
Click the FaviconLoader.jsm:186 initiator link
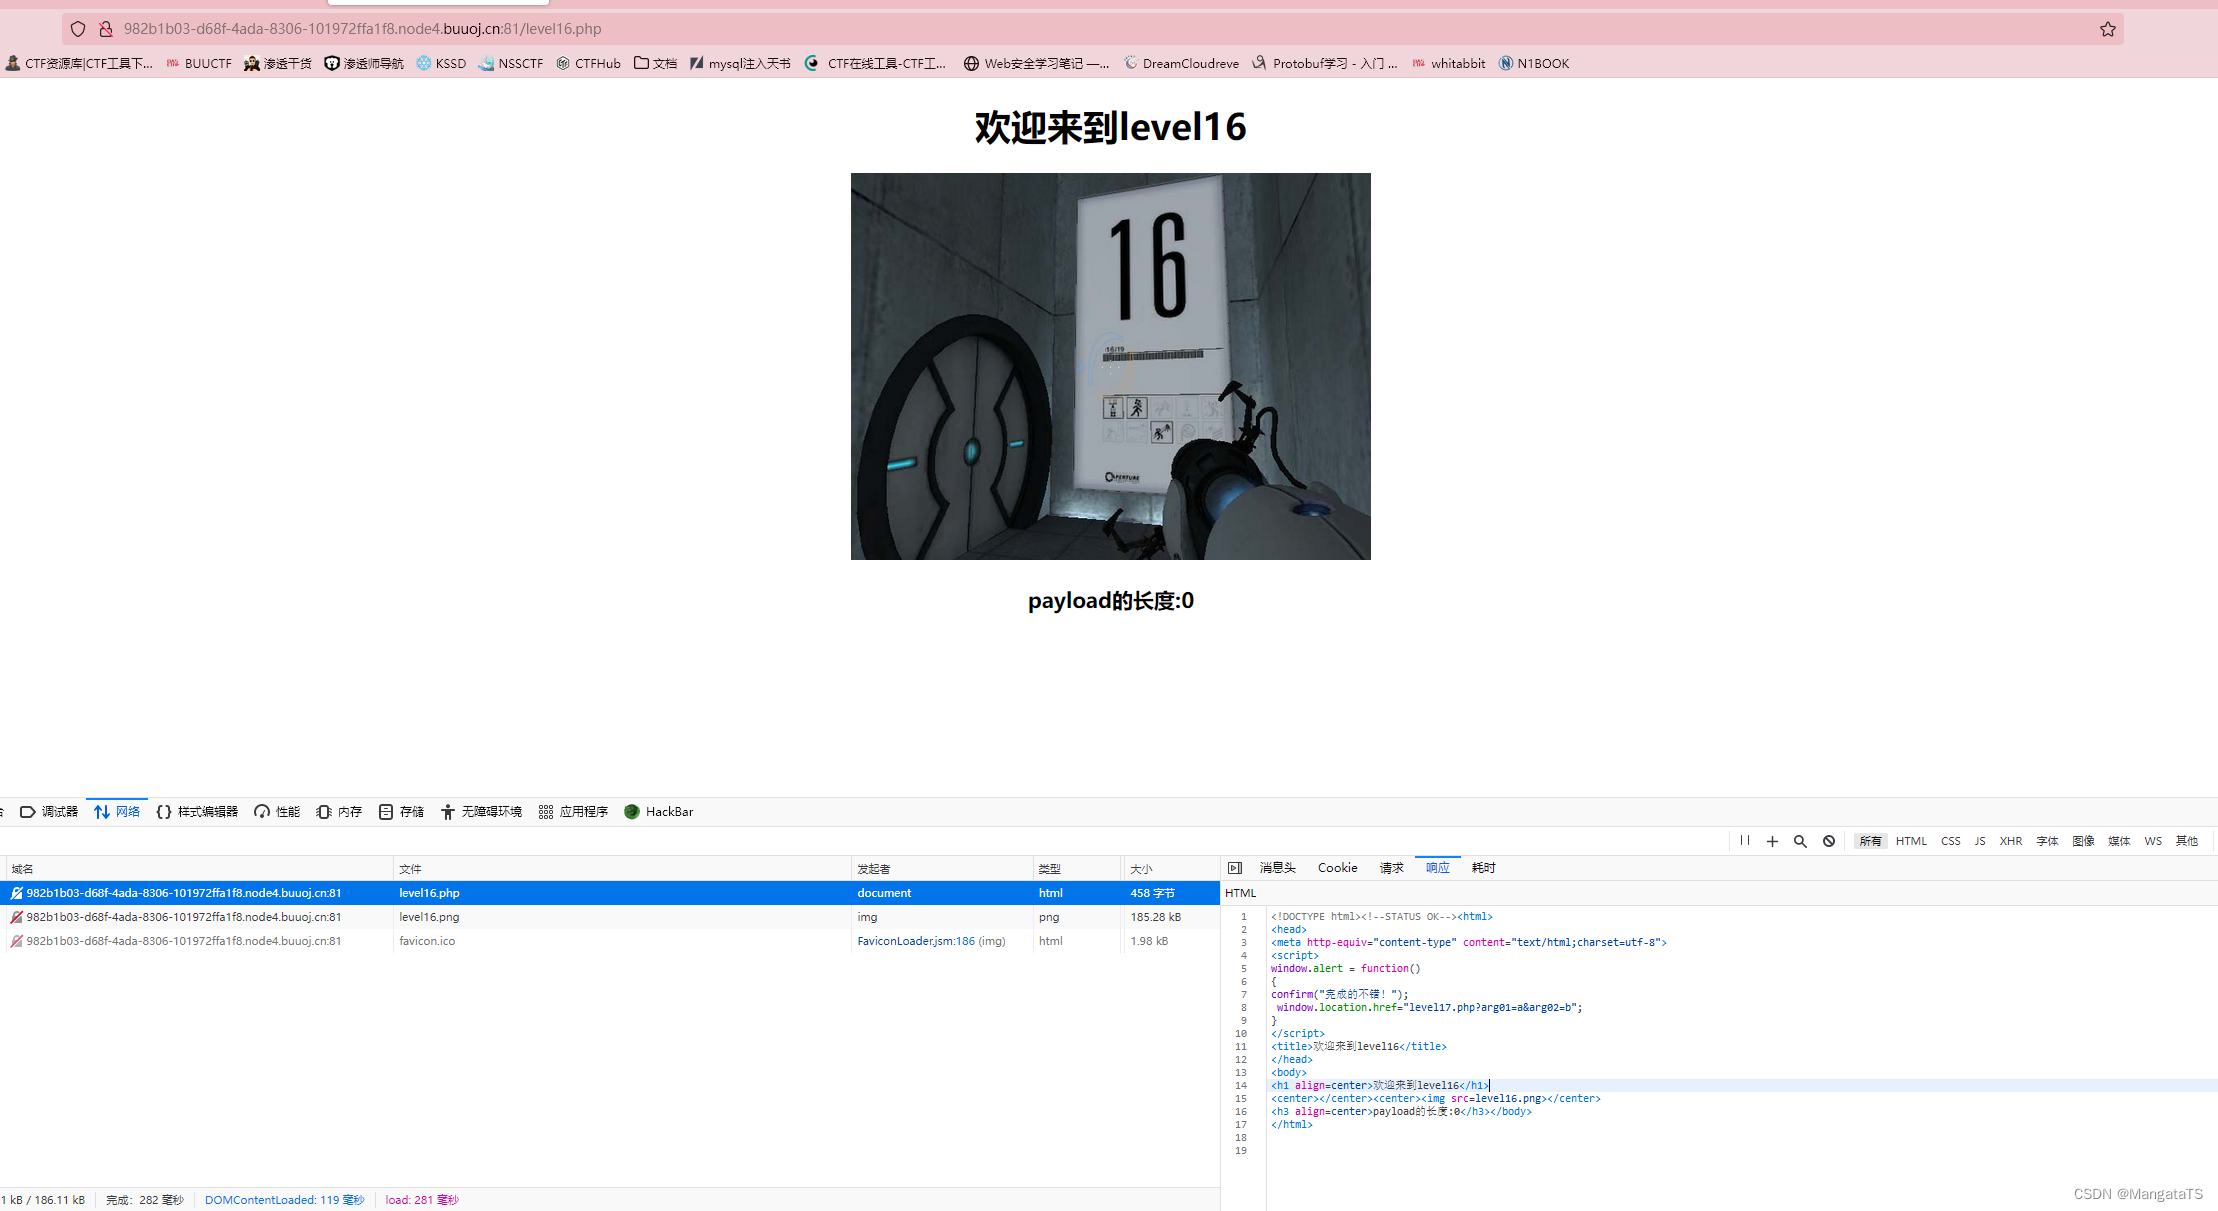915,941
